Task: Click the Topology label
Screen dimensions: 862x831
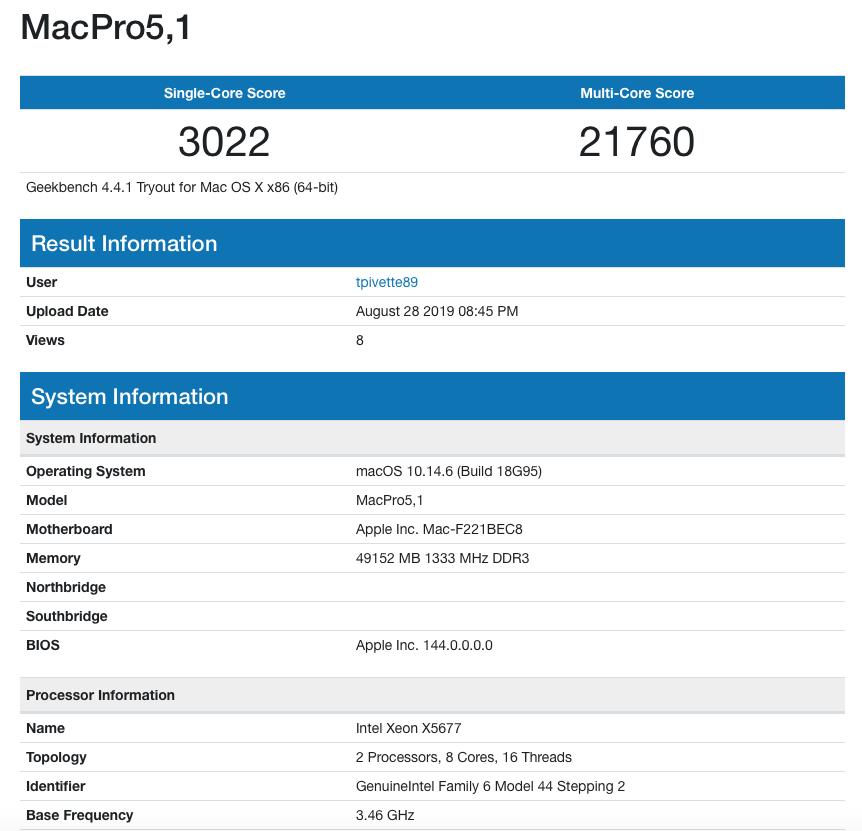Action: (56, 758)
